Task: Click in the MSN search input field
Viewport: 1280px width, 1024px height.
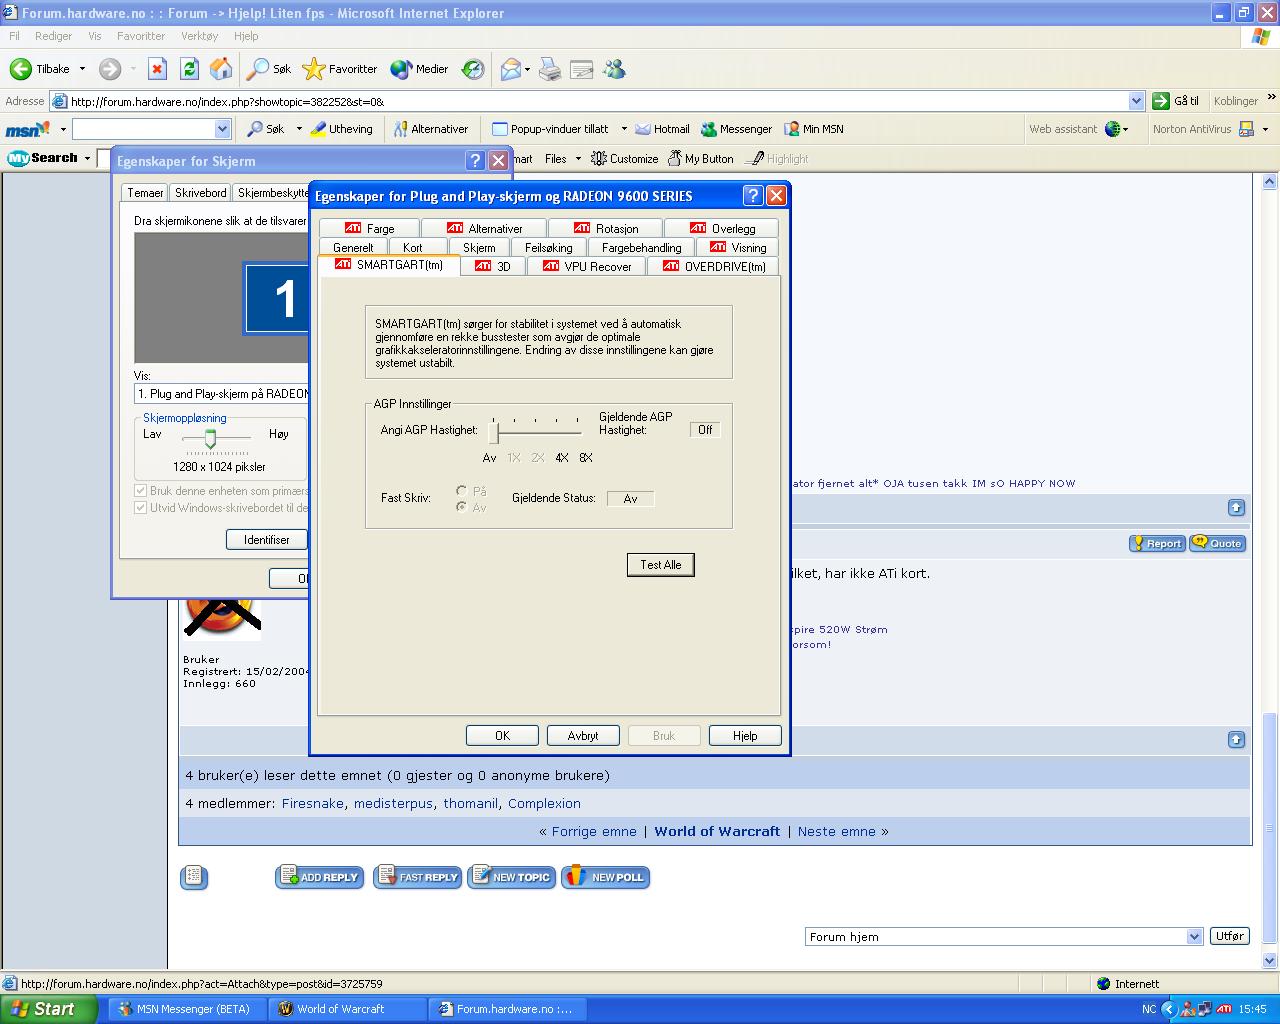Action: (x=144, y=129)
